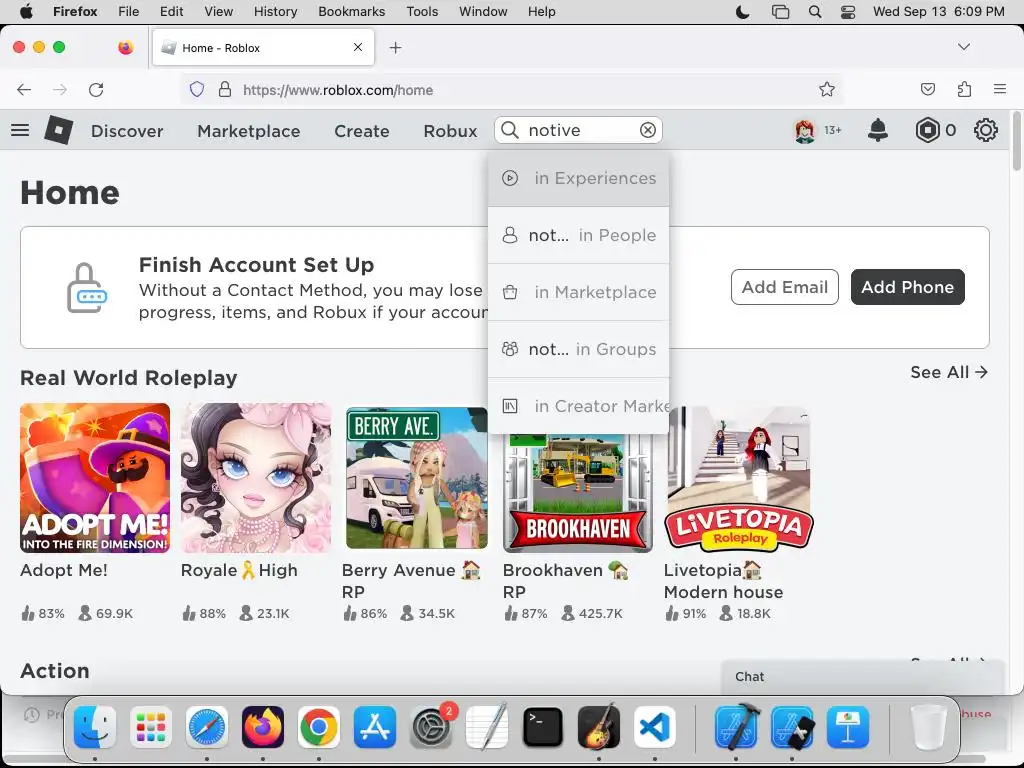Search notive in People

tap(579, 235)
